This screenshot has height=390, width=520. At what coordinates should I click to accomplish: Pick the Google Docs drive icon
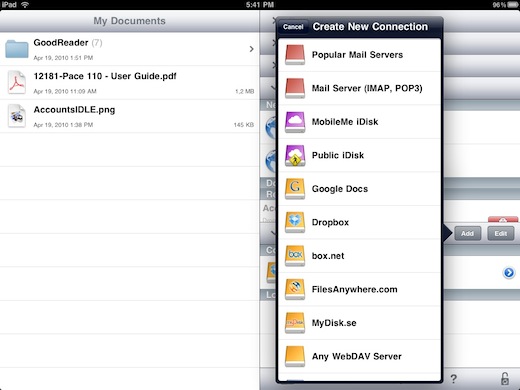point(295,189)
